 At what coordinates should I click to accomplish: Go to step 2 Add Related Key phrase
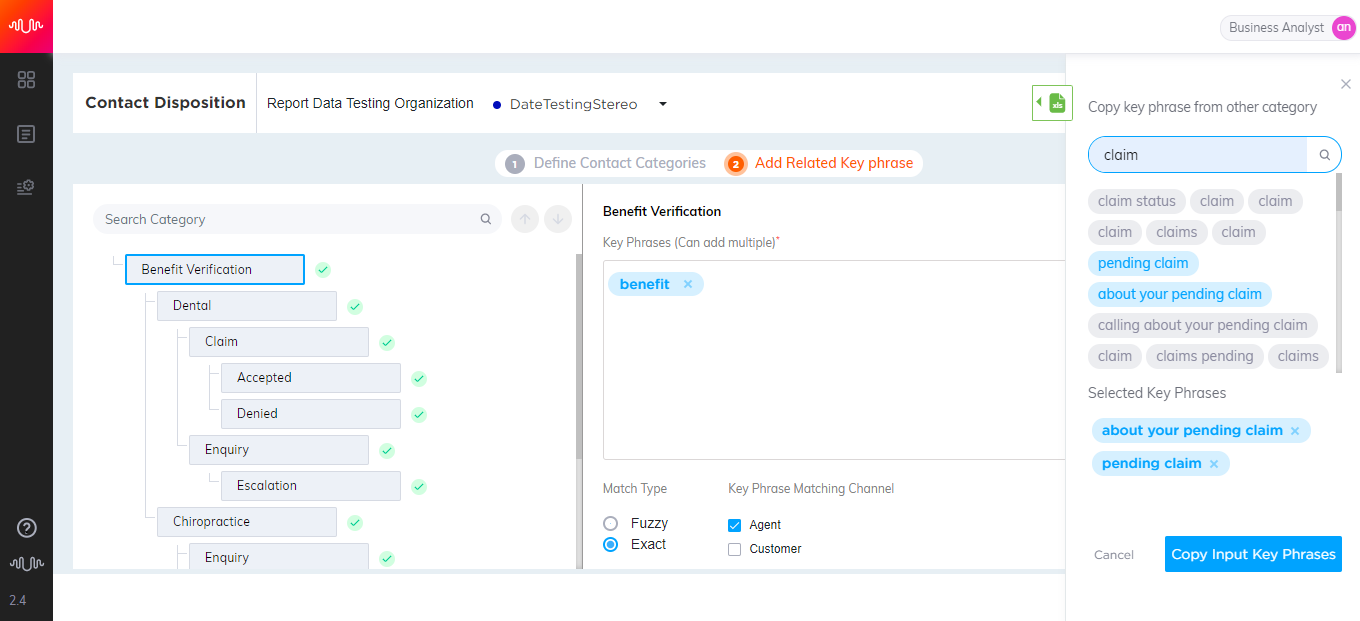(820, 163)
